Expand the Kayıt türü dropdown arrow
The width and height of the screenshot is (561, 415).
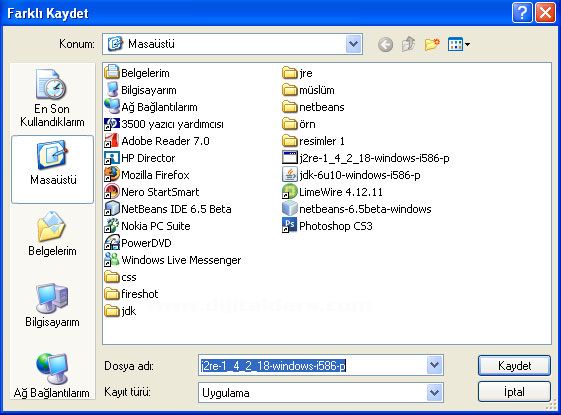pyautogui.click(x=434, y=392)
